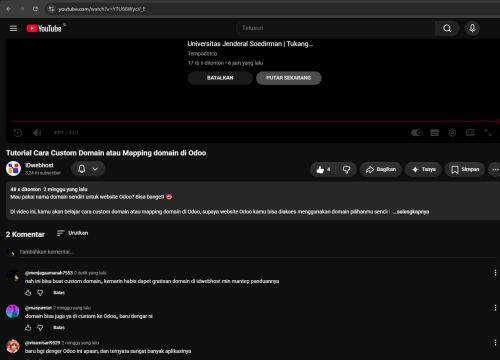Click browser forward arrow
Image resolution: width=500 pixels, height=360 pixels.
(x=22, y=9)
